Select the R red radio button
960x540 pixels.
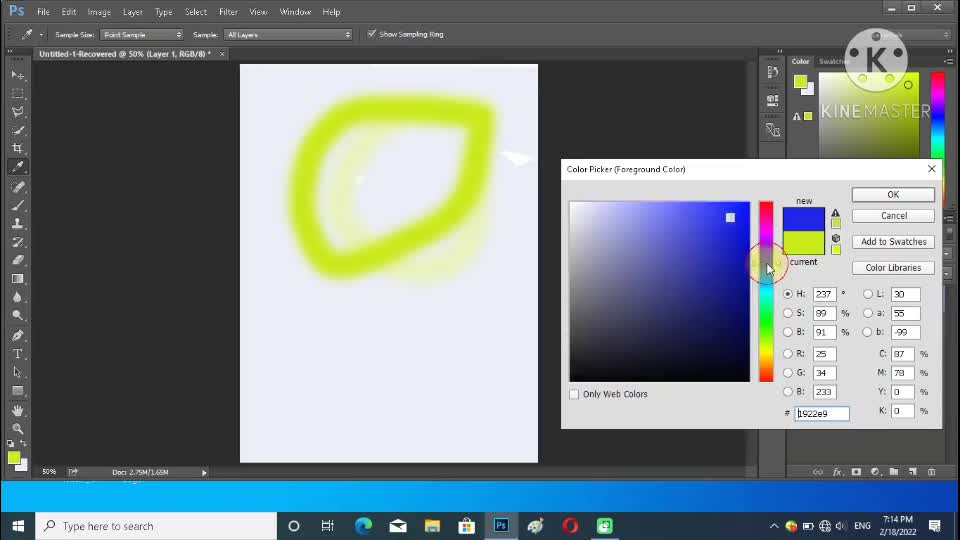click(x=788, y=354)
